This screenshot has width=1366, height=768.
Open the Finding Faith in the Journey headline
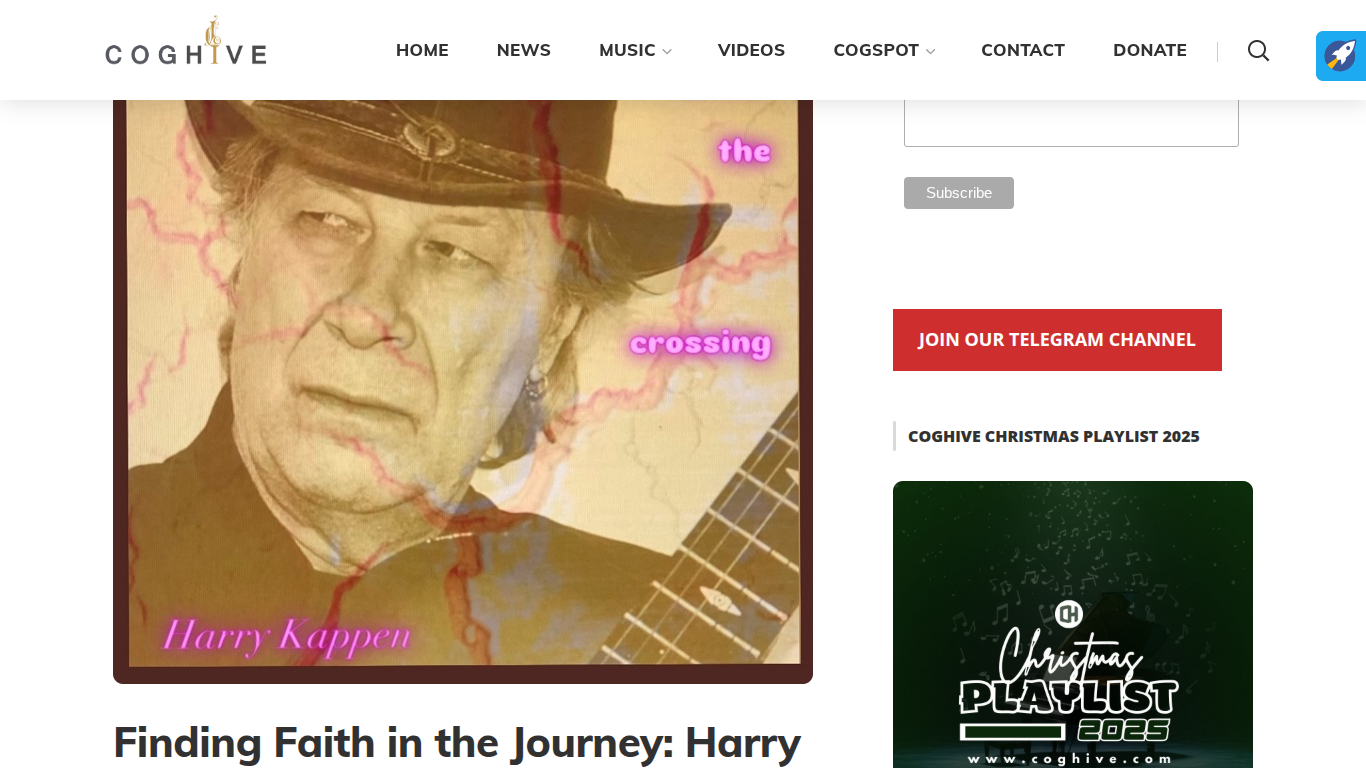[457, 743]
